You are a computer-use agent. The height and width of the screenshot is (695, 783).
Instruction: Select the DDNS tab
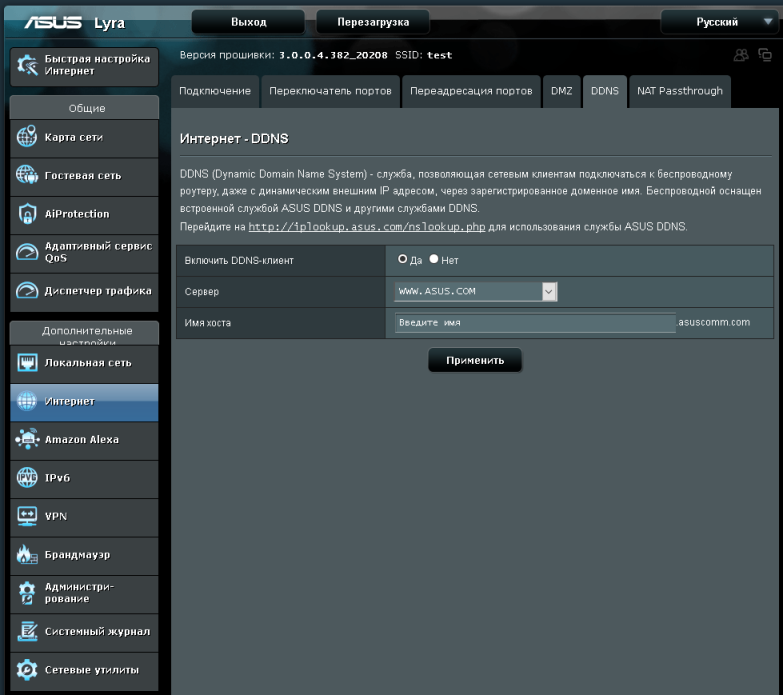point(604,91)
